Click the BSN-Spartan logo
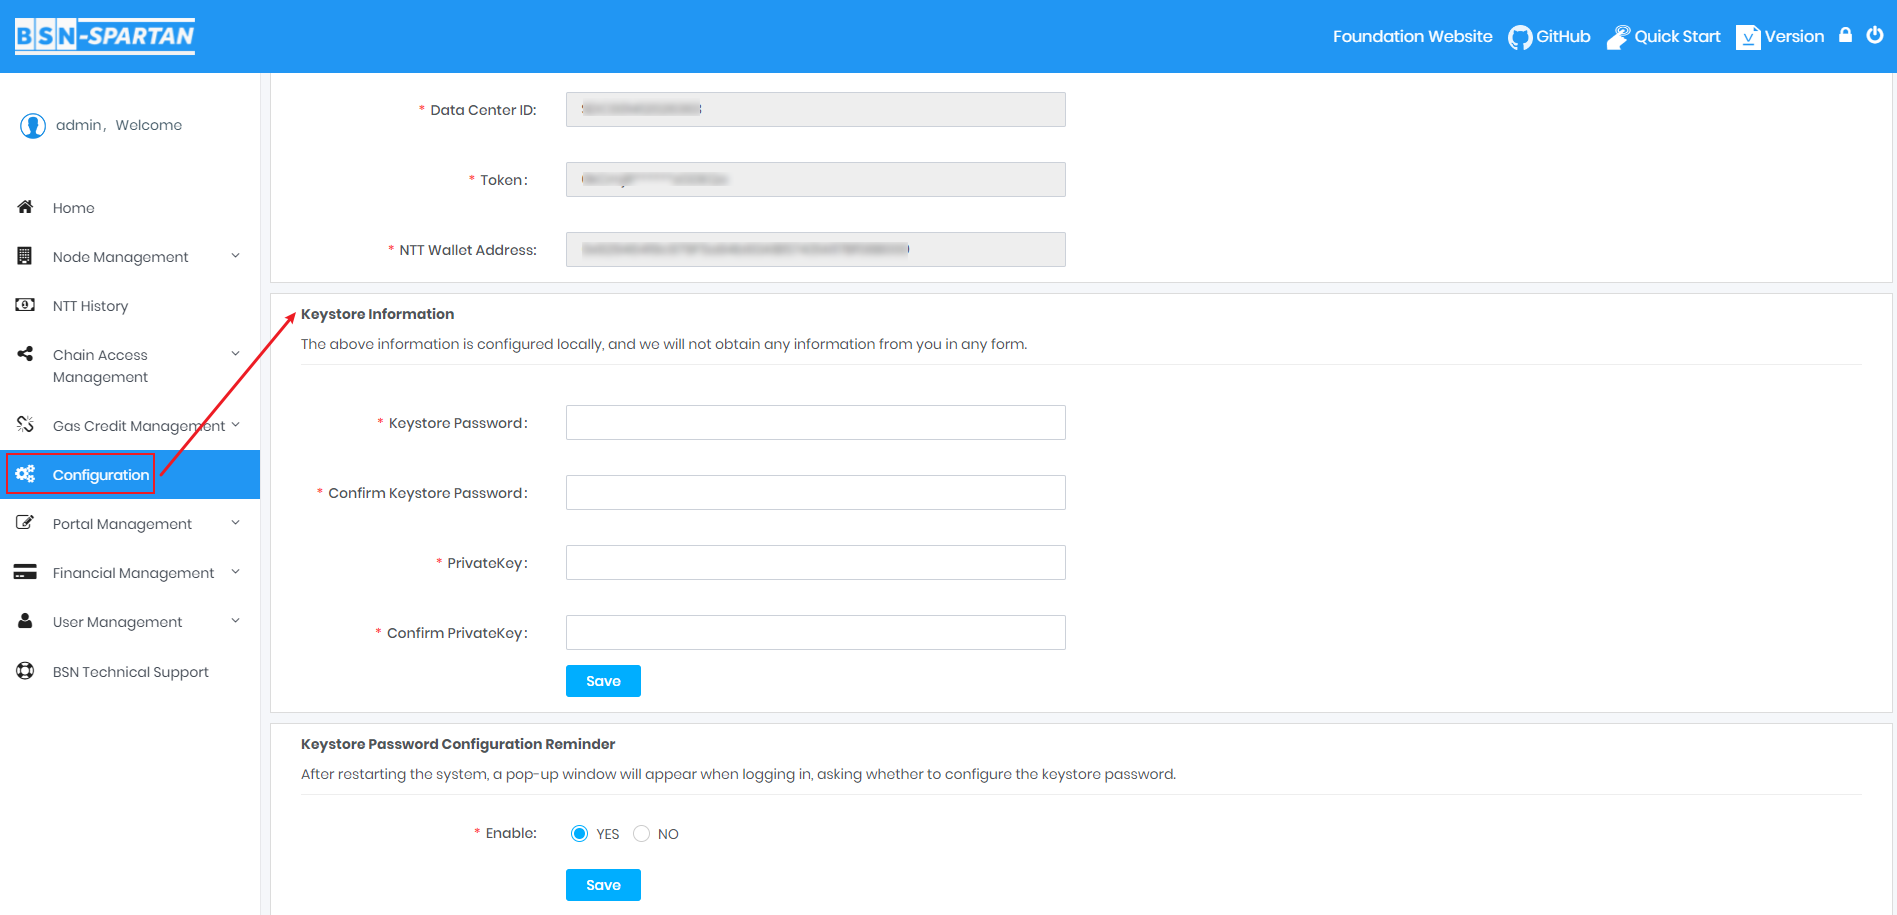The image size is (1897, 915). click(x=105, y=36)
